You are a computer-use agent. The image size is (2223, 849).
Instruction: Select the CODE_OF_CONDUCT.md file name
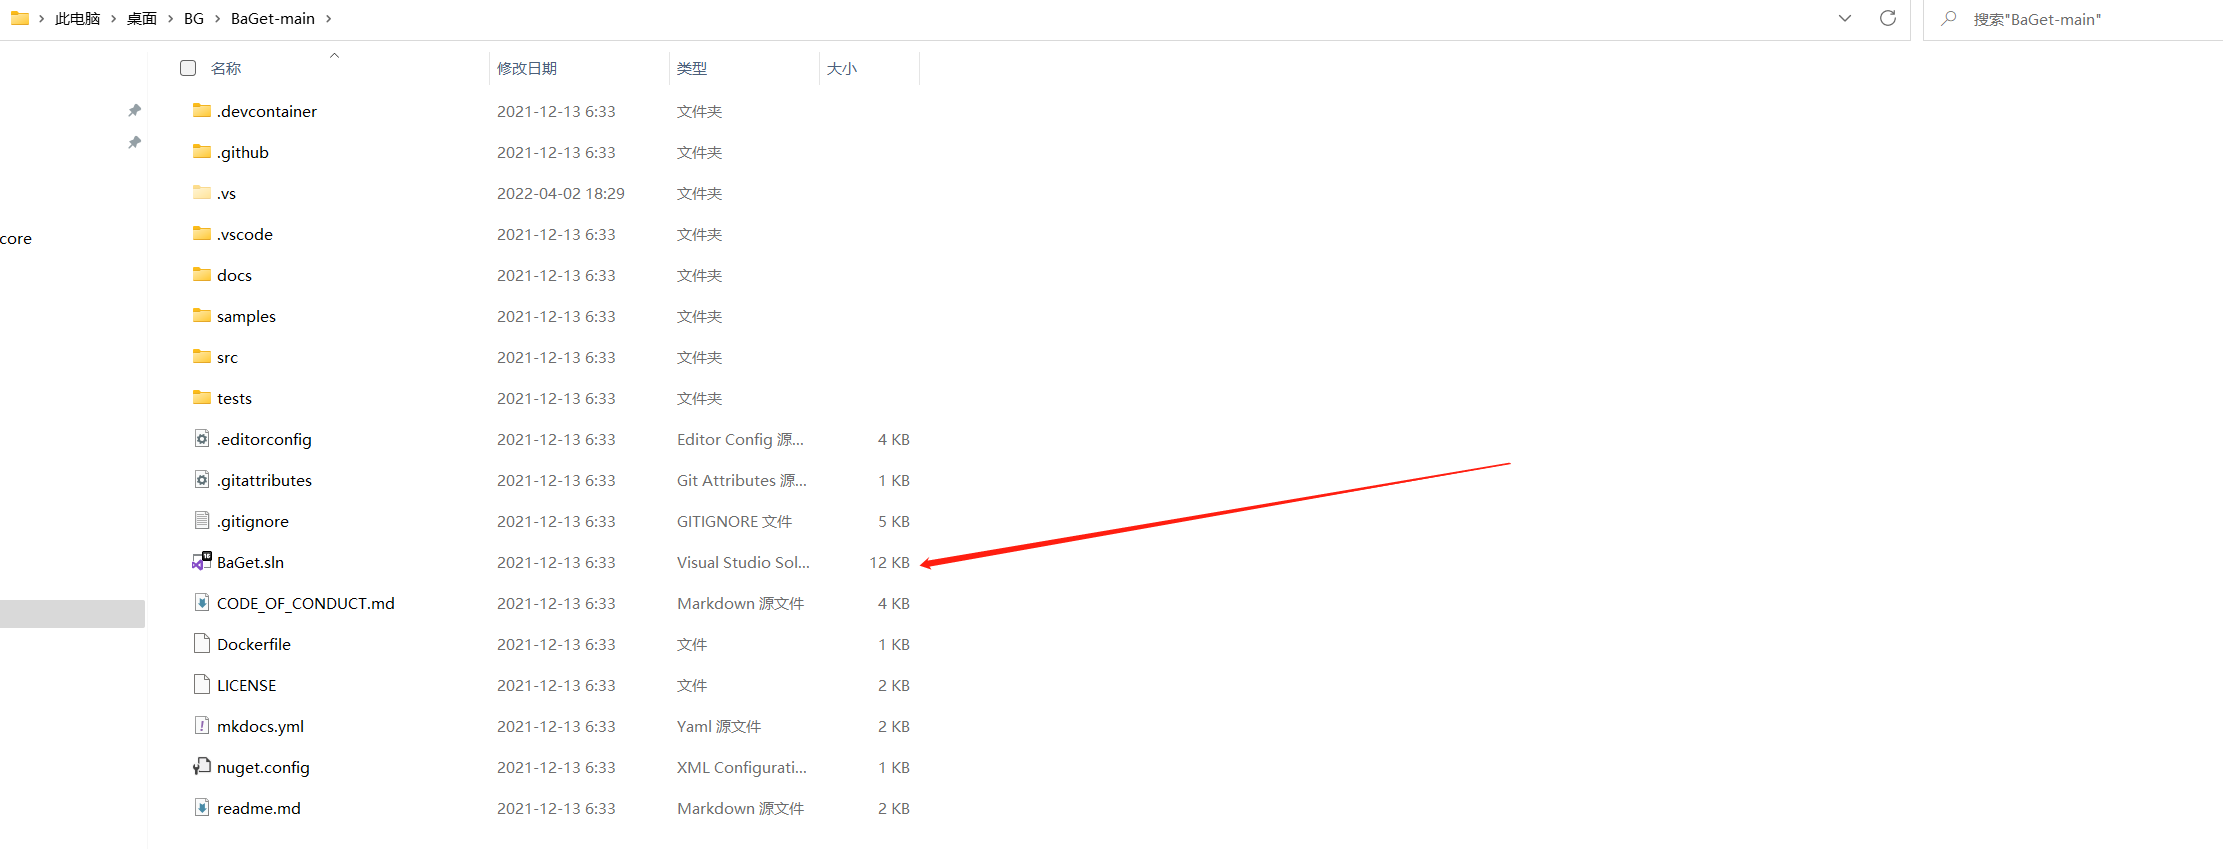[306, 603]
